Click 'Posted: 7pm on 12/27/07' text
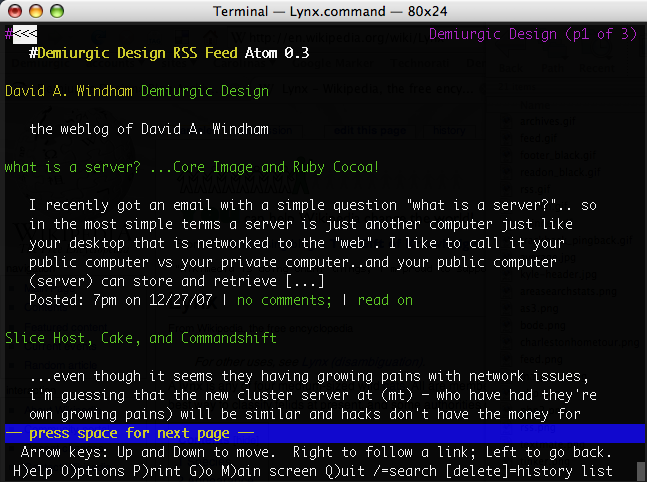The width and height of the screenshot is (647, 482). (121, 300)
